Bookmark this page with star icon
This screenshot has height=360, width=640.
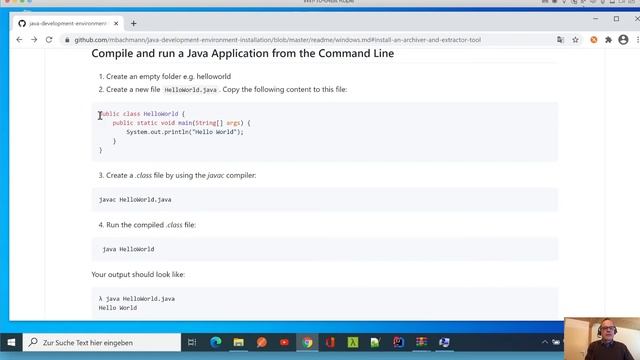[x=576, y=40]
